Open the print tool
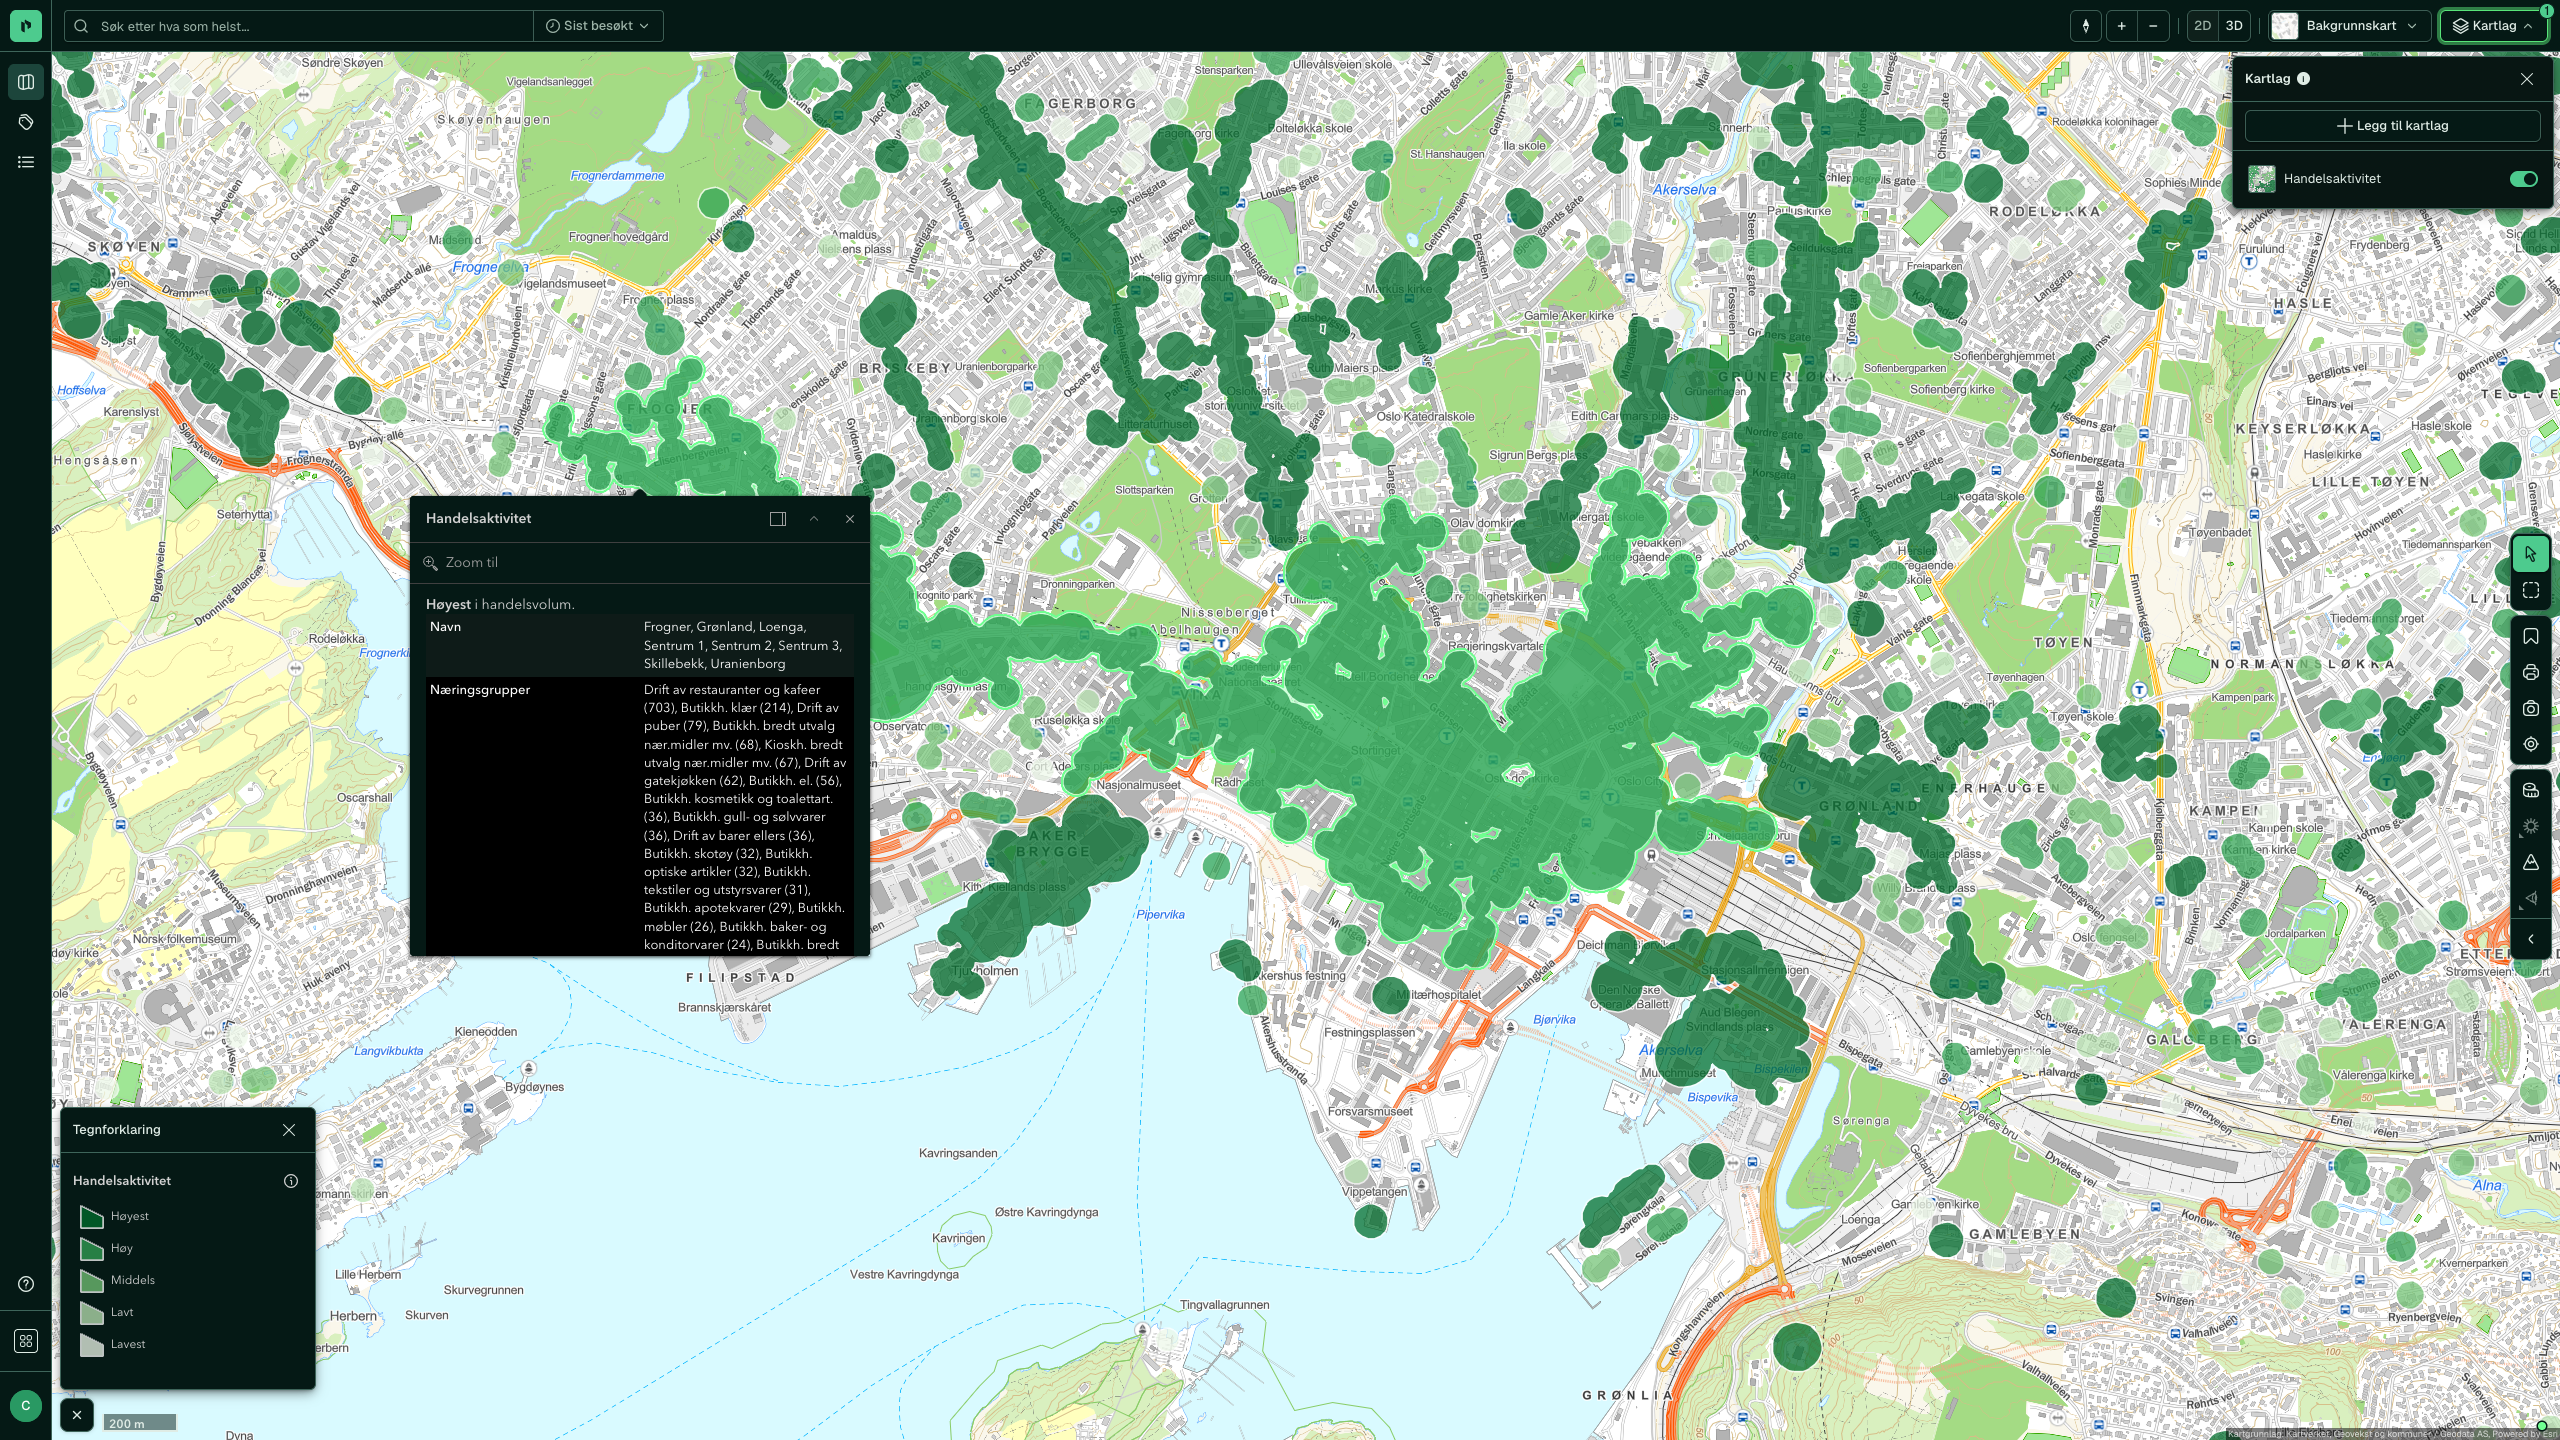Screen dimensions: 2560x1440 coord(2531,673)
